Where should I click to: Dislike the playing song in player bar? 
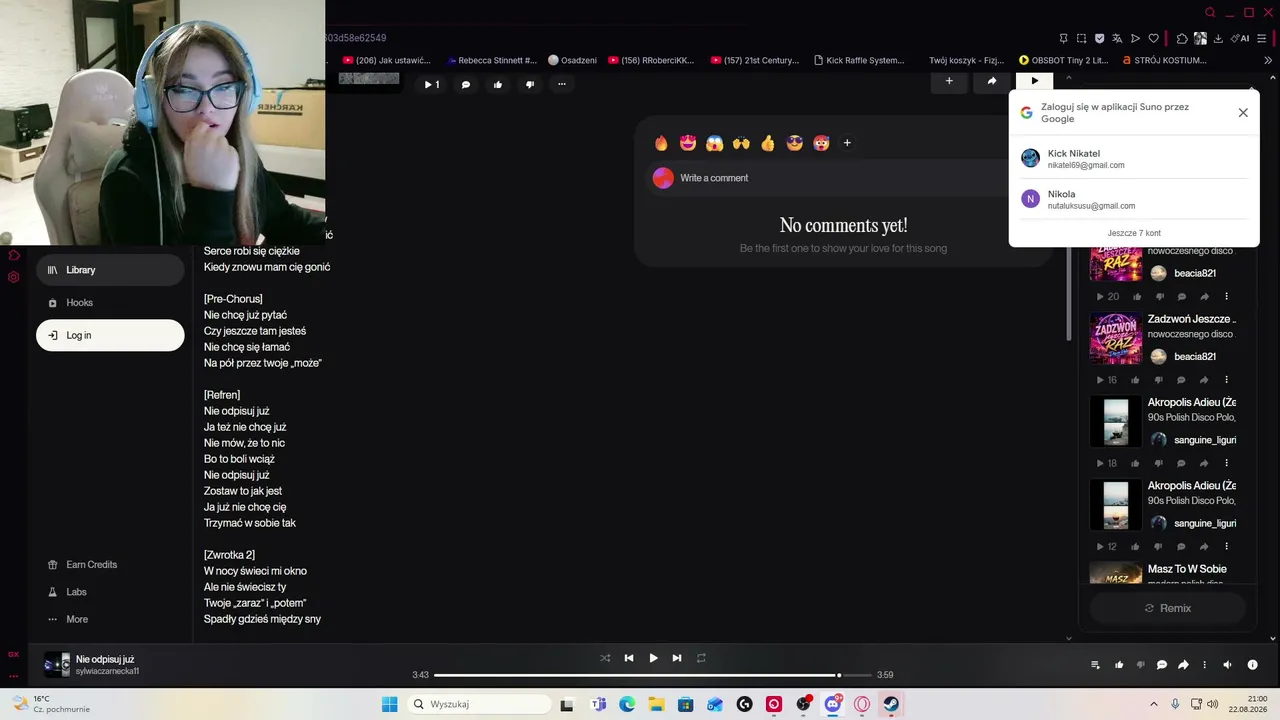click(1140, 665)
